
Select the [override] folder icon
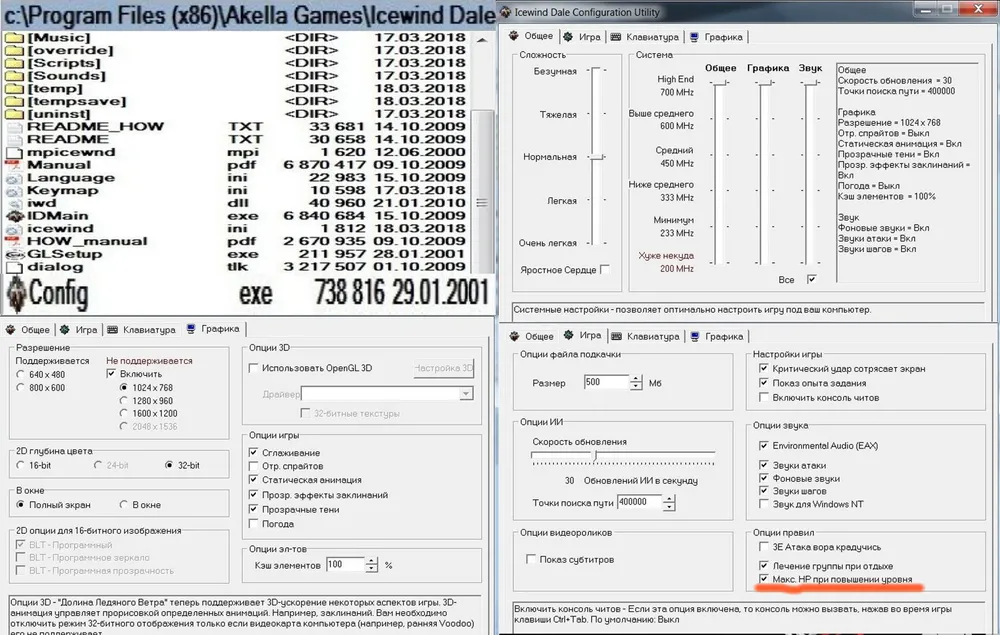pos(14,50)
